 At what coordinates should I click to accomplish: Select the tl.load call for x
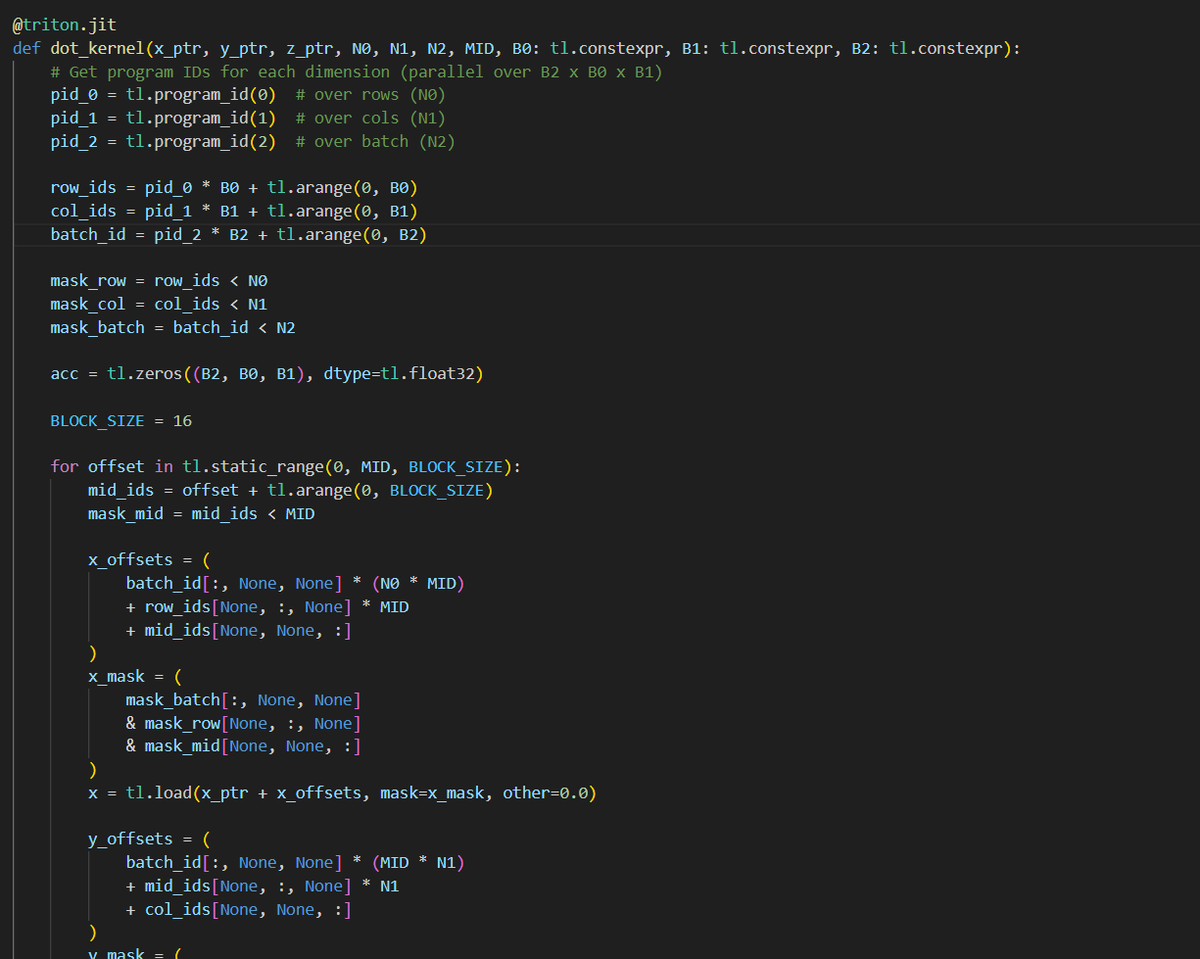point(160,792)
